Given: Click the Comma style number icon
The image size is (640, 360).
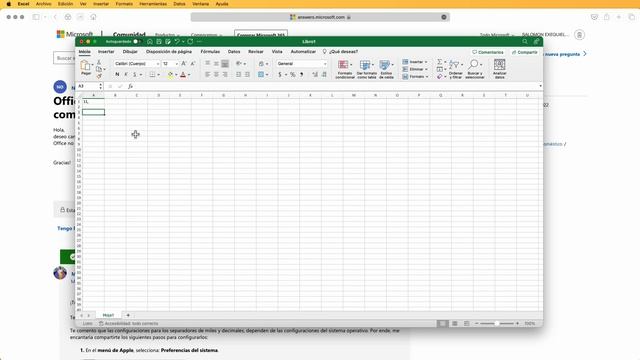Looking at the screenshot, I should (x=302, y=74).
